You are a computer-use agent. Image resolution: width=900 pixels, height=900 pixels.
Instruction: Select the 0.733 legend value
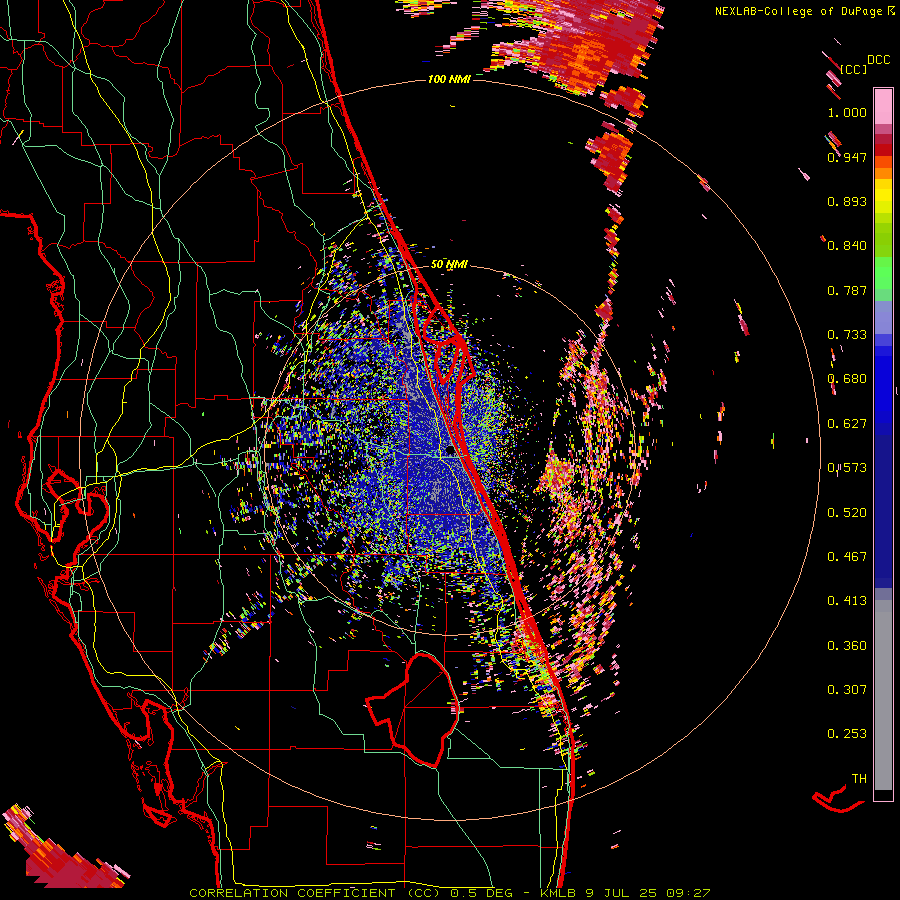point(847,335)
